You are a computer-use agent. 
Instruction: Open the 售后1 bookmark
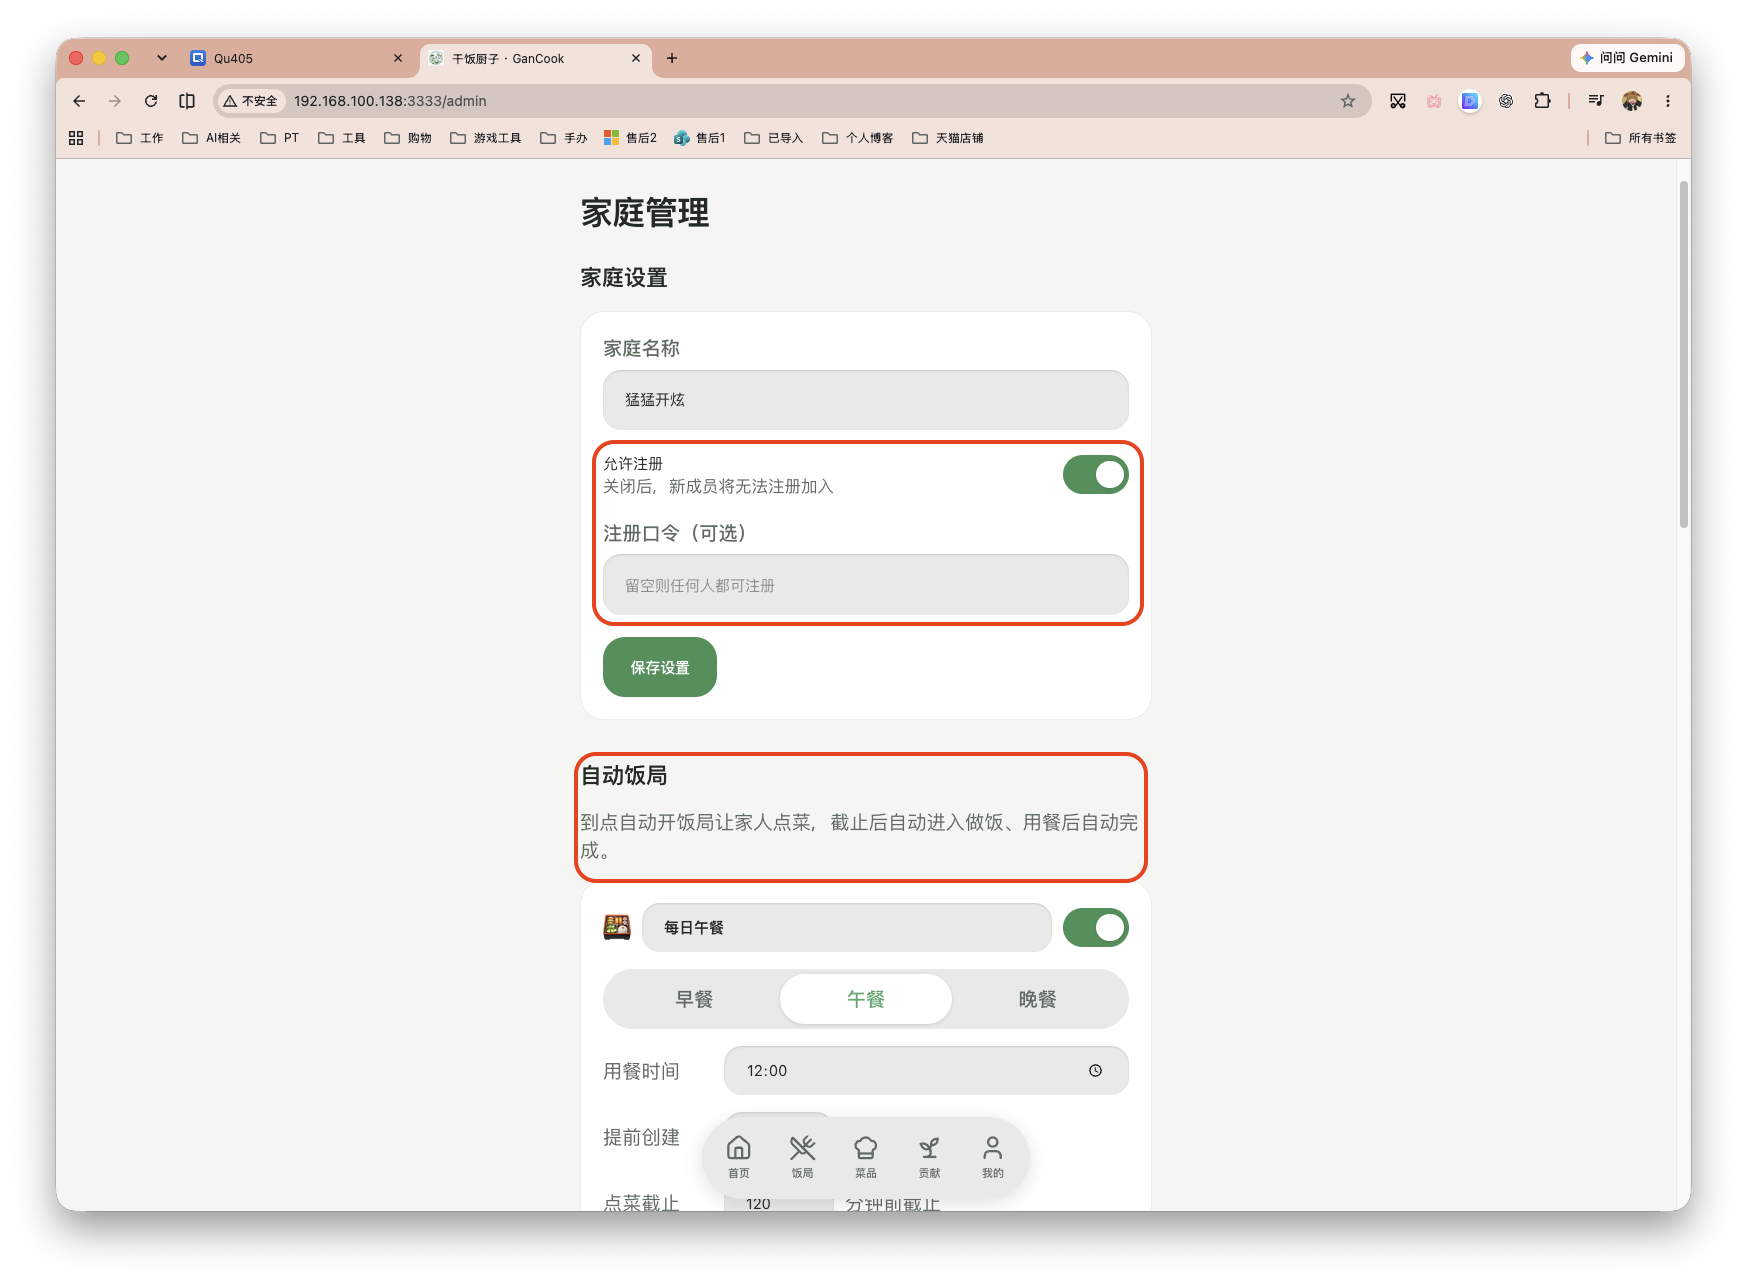click(700, 138)
